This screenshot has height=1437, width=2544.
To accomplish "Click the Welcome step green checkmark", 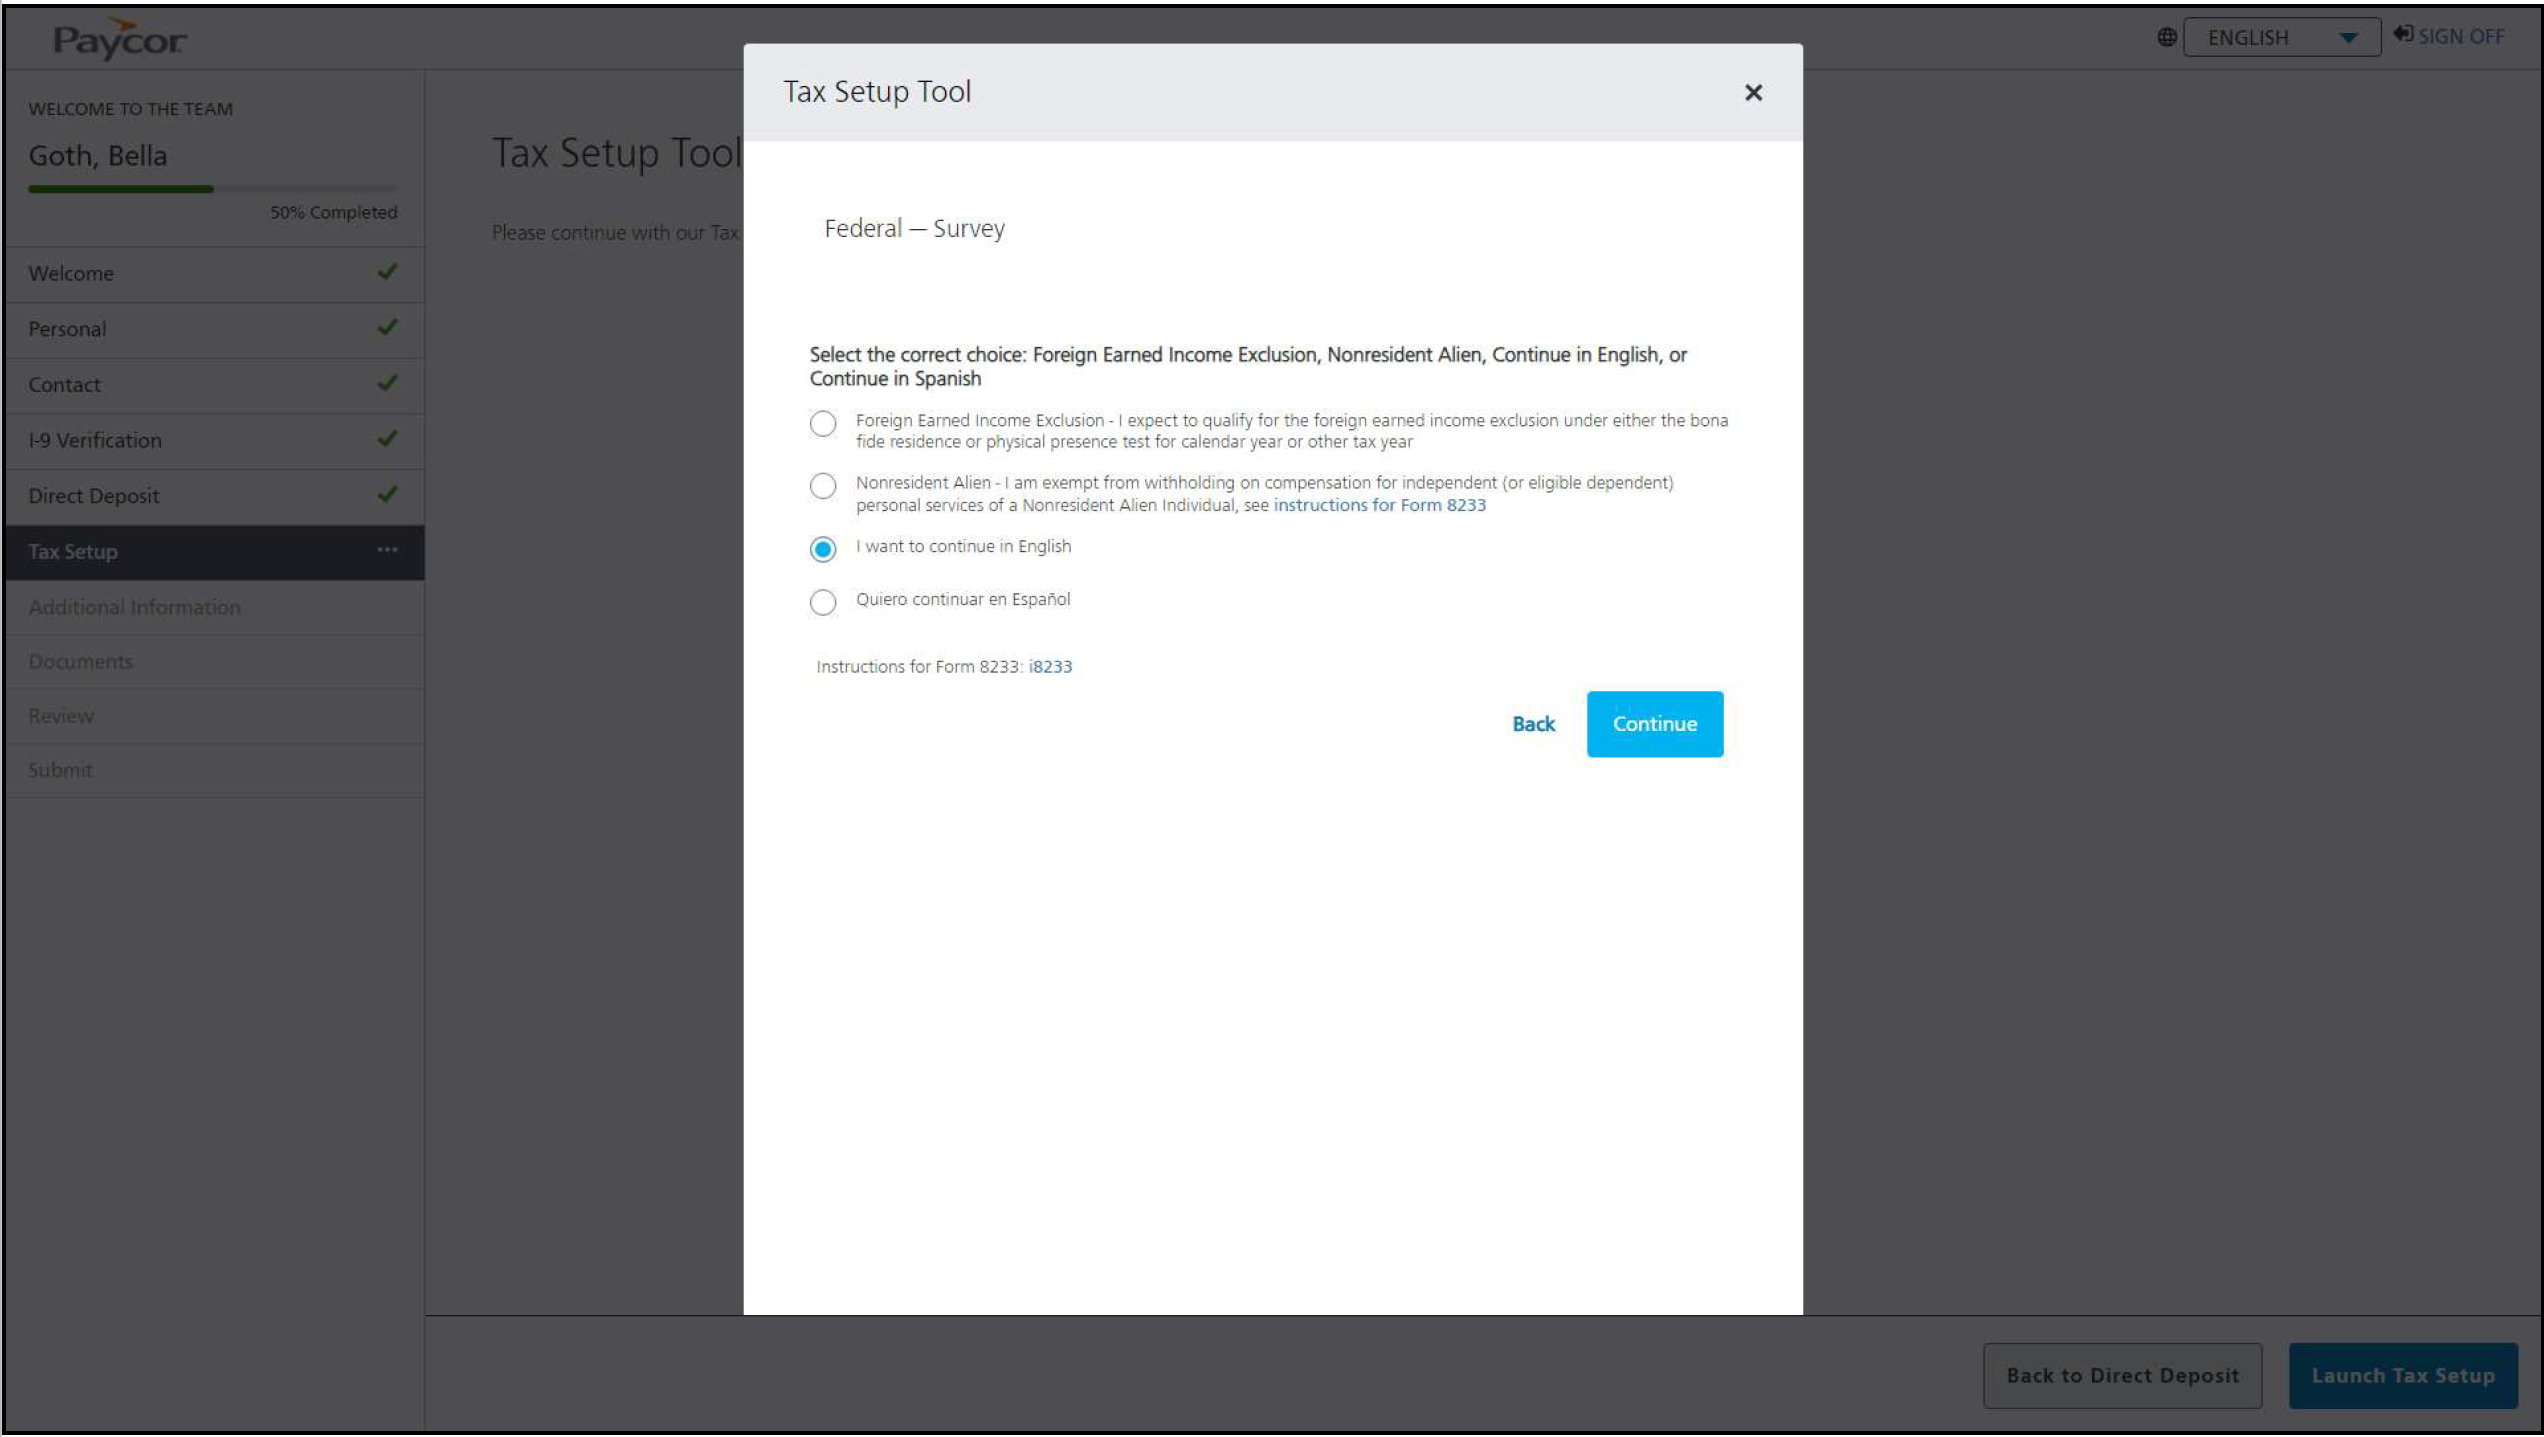I will (388, 272).
